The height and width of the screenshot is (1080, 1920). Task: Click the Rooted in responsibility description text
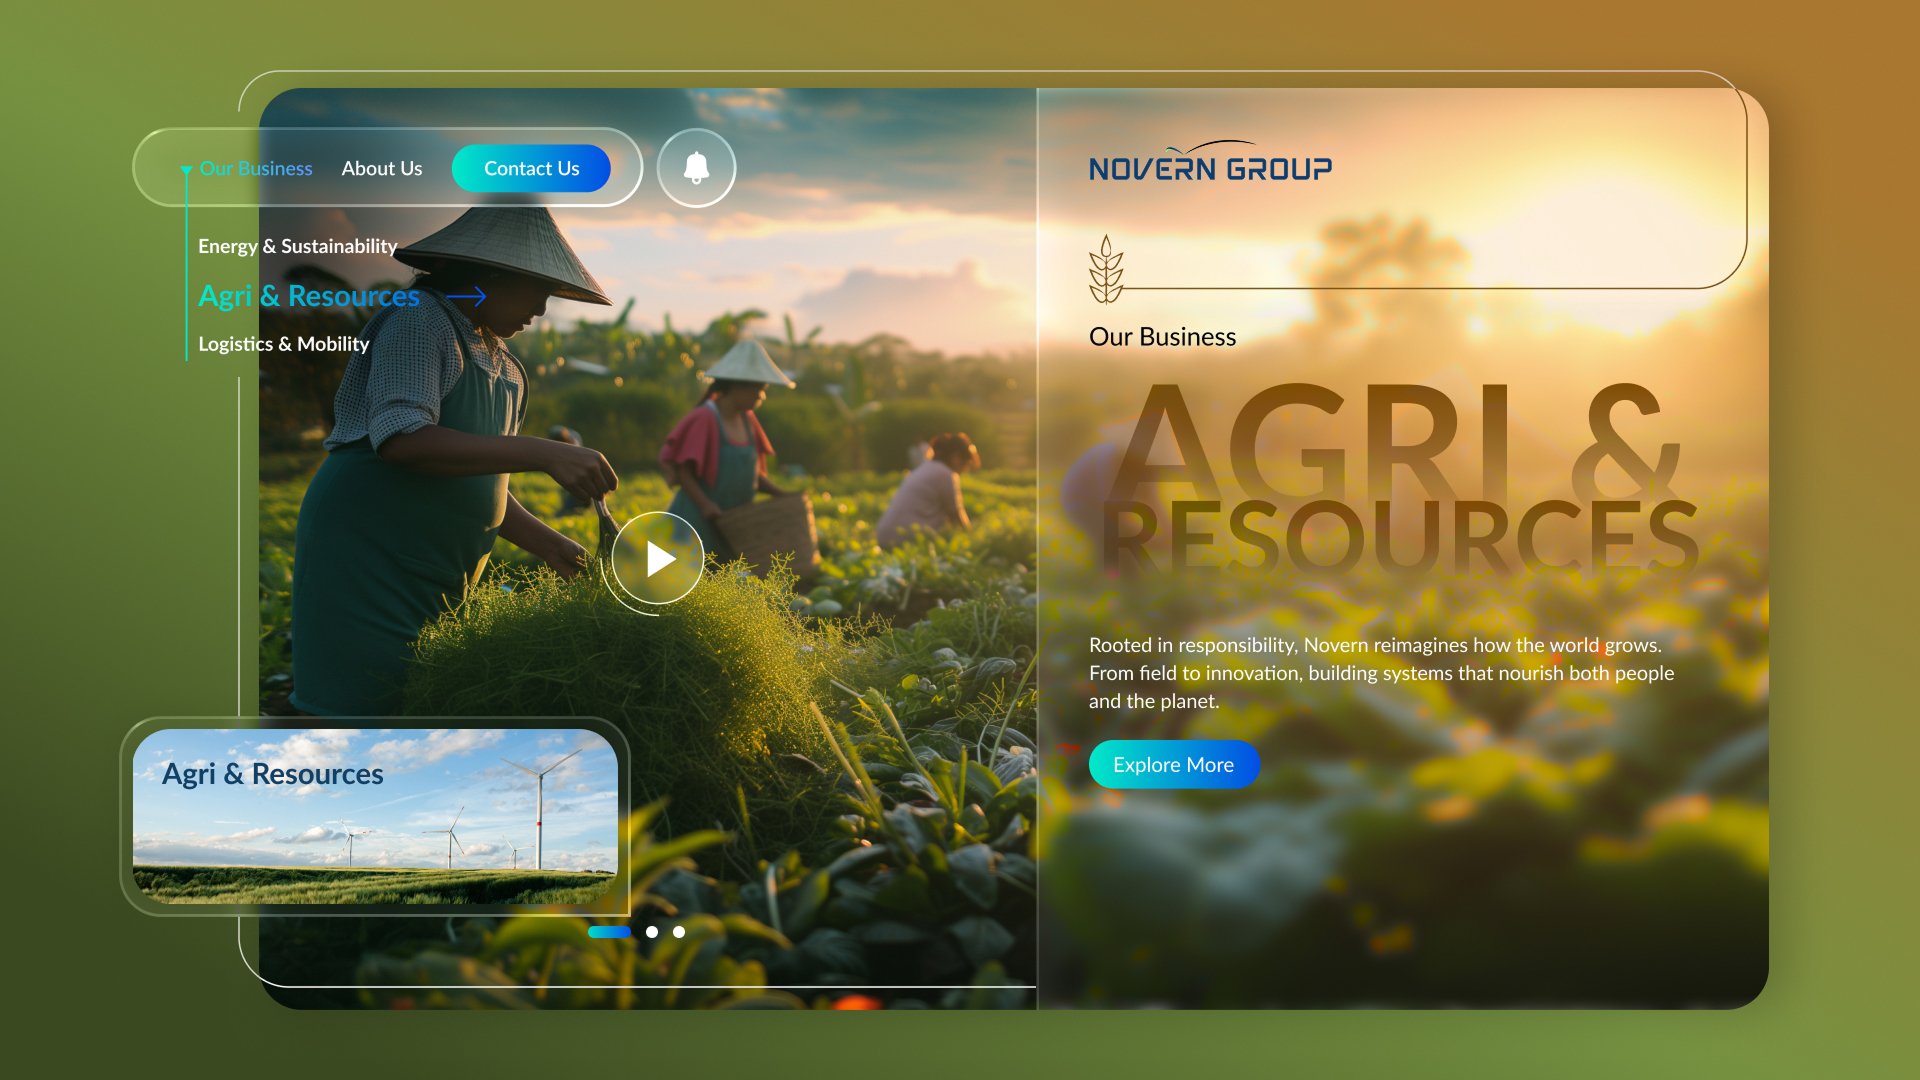[1380, 673]
